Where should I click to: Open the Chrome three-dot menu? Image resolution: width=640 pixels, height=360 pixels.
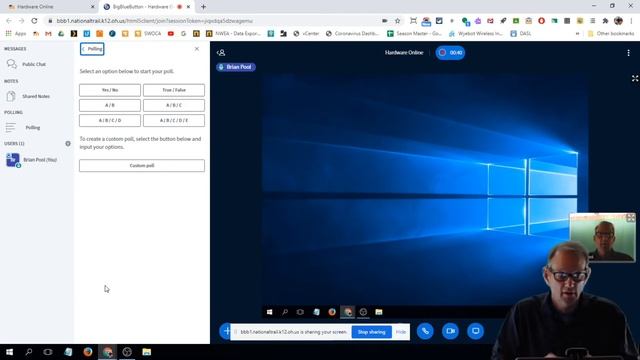[631, 20]
